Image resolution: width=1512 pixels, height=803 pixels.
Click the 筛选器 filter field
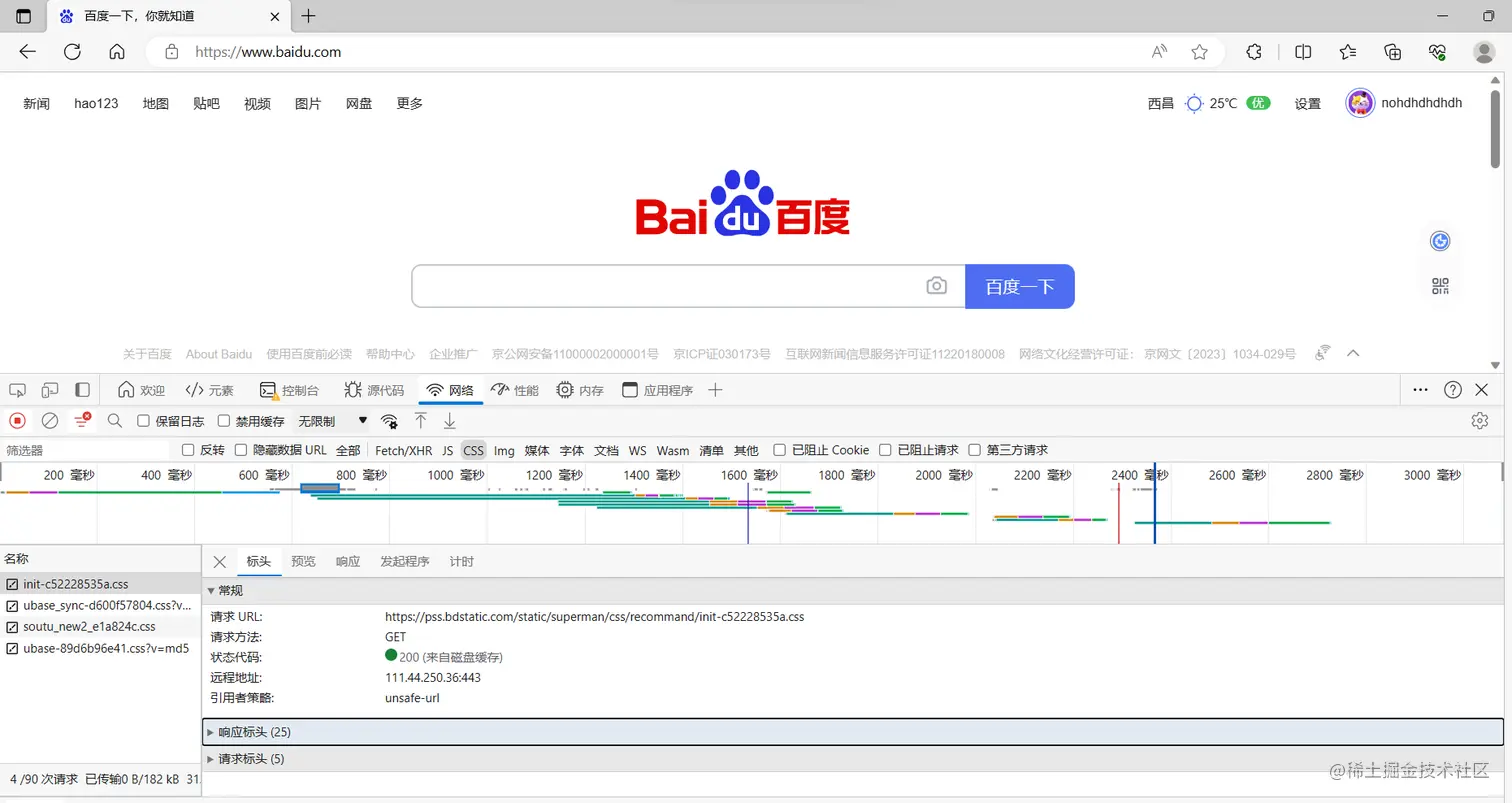coord(86,450)
